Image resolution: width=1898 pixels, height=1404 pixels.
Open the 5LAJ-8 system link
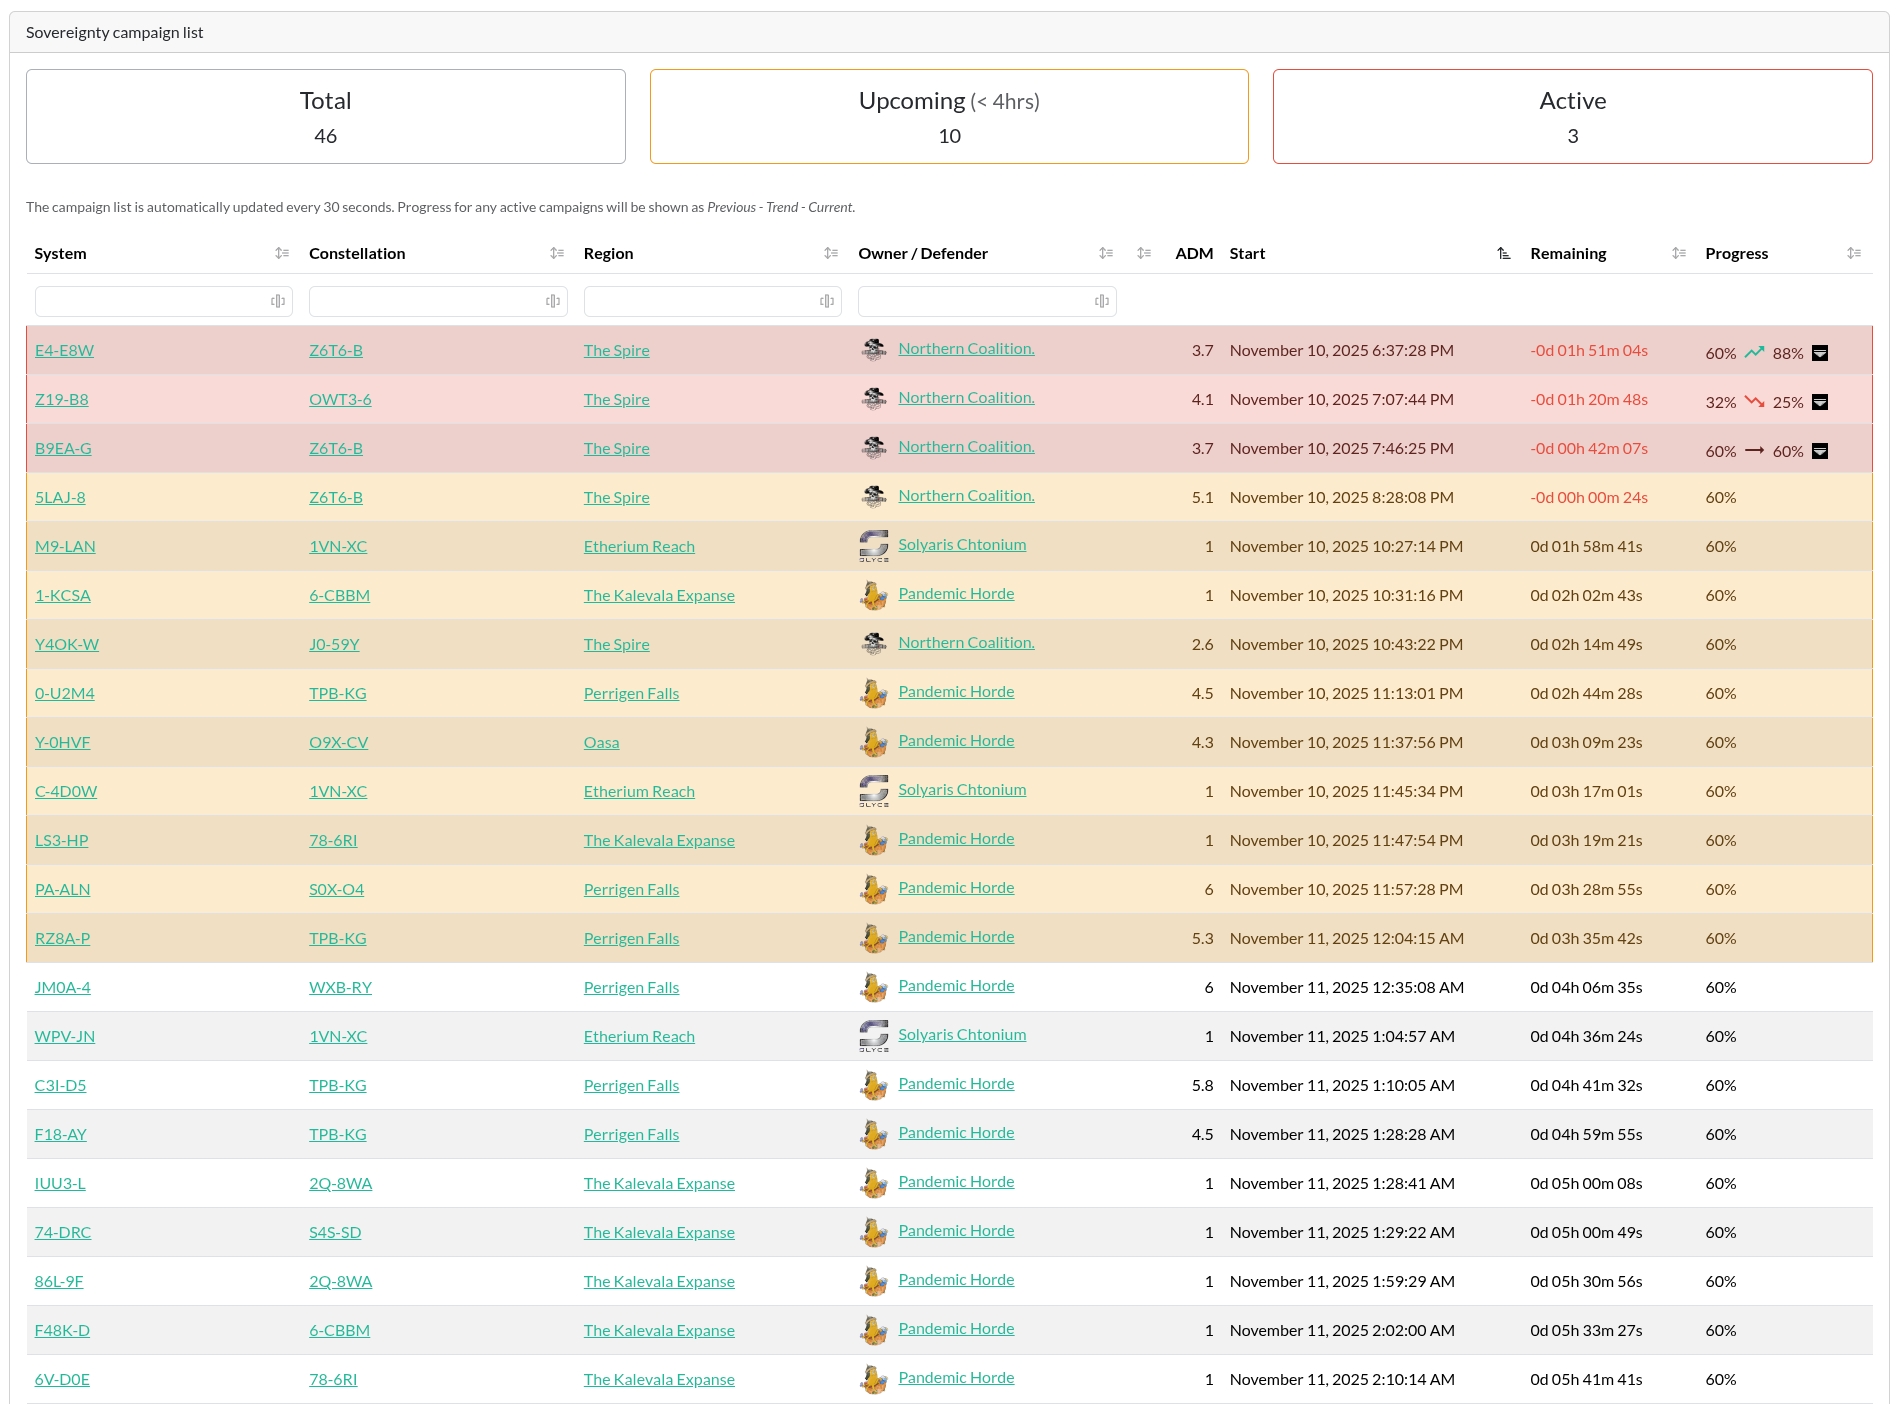[60, 498]
